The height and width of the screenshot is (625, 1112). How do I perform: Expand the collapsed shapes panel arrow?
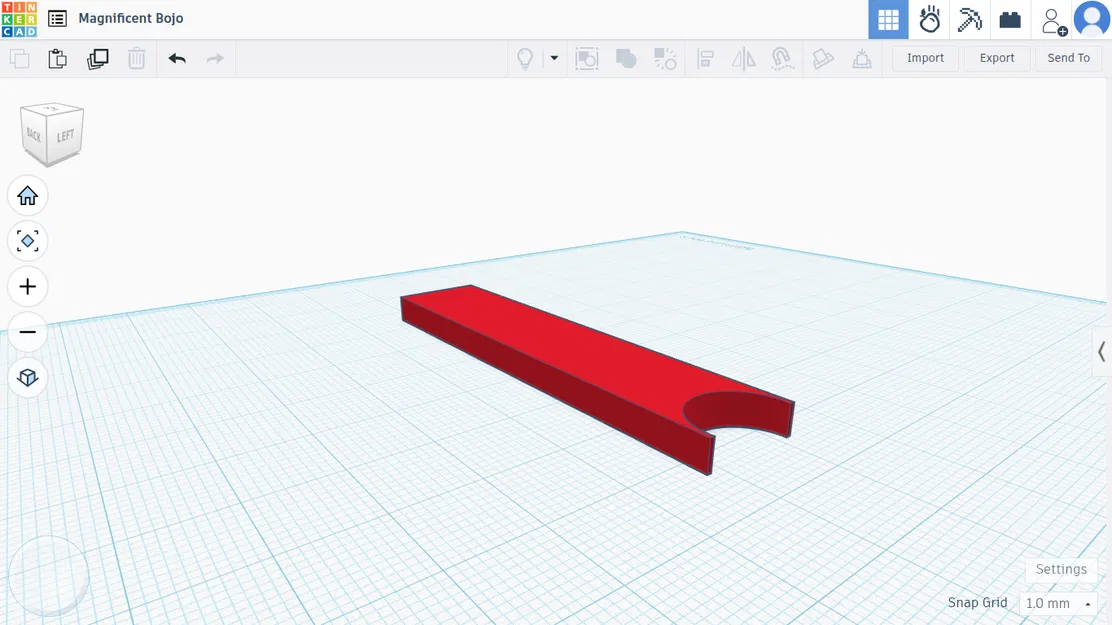pyautogui.click(x=1101, y=351)
